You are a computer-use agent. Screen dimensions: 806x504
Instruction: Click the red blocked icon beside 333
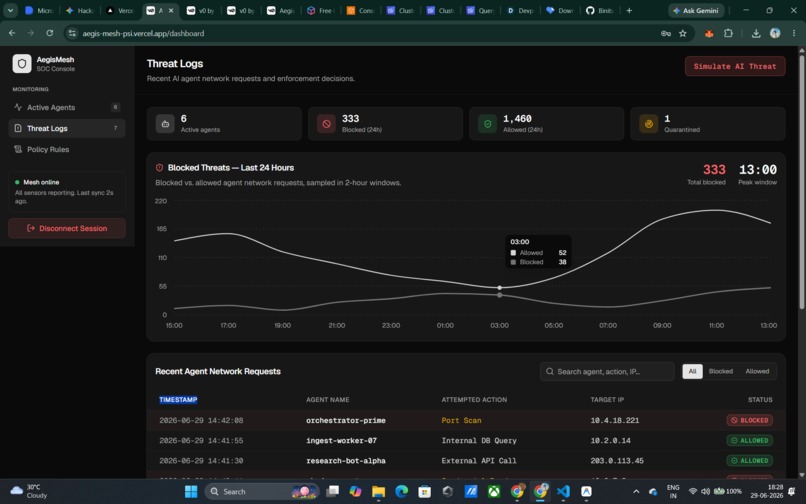(326, 124)
